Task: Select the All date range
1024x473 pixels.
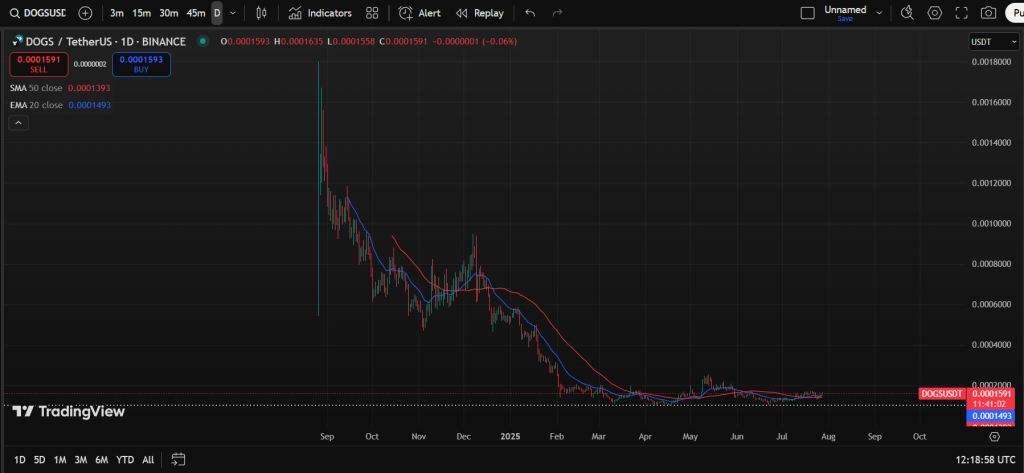Action: point(148,460)
